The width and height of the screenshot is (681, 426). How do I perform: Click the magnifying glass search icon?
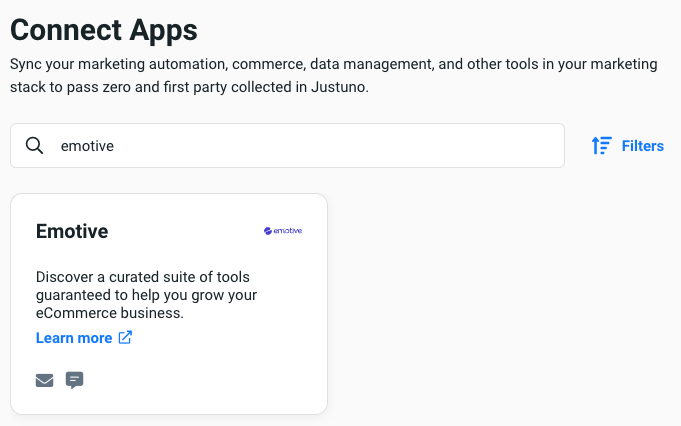tap(34, 146)
